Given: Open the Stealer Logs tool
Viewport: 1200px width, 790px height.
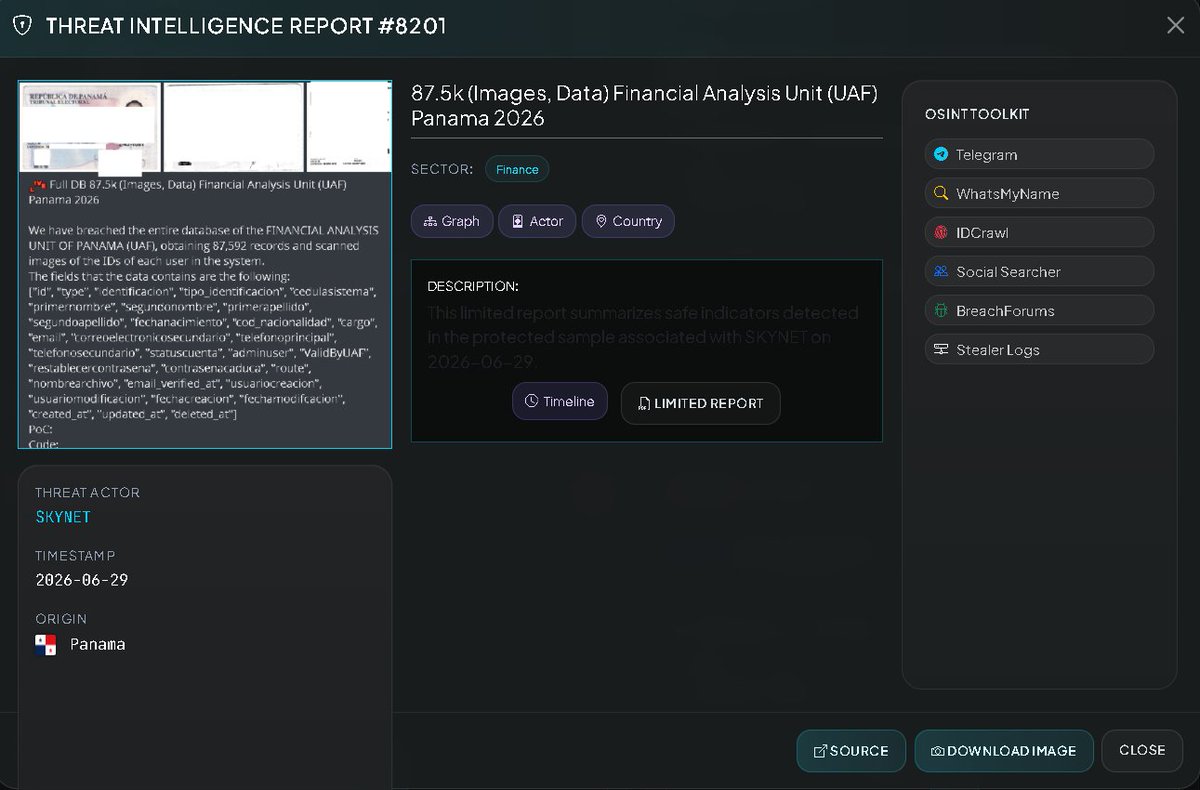Looking at the screenshot, I should (x=1040, y=349).
